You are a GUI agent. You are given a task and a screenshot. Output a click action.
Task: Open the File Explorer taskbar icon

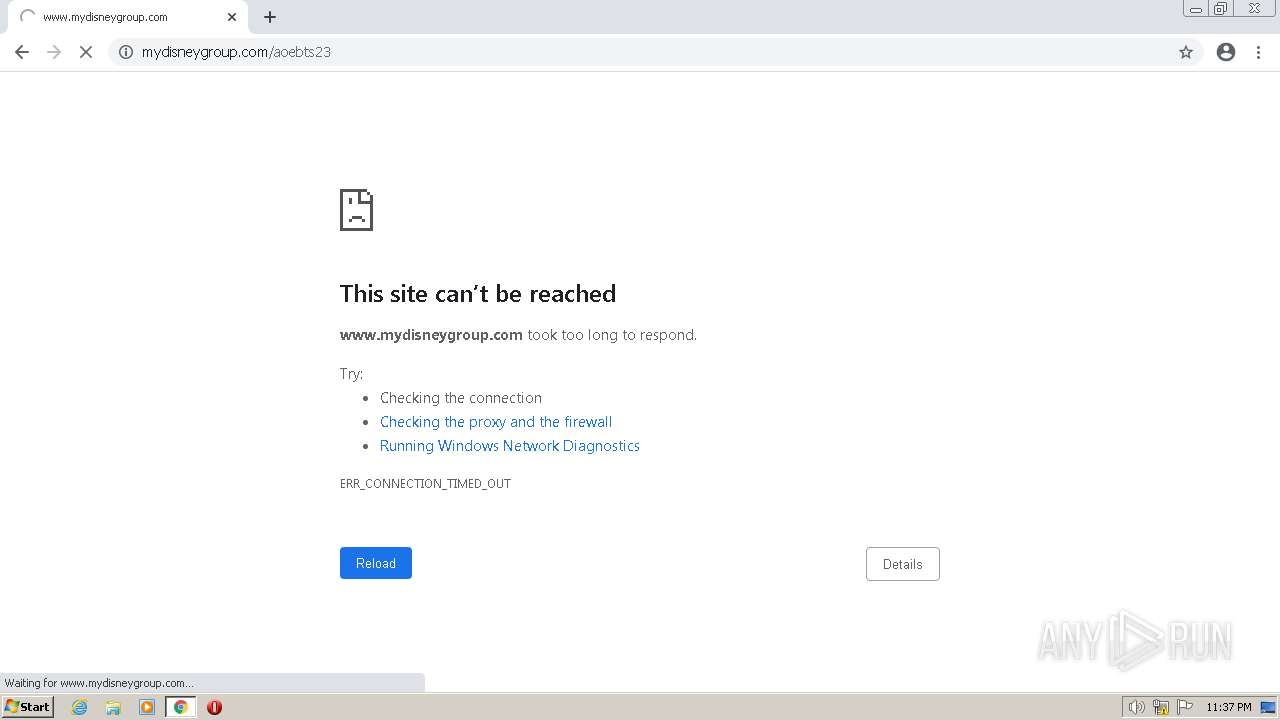click(x=113, y=707)
